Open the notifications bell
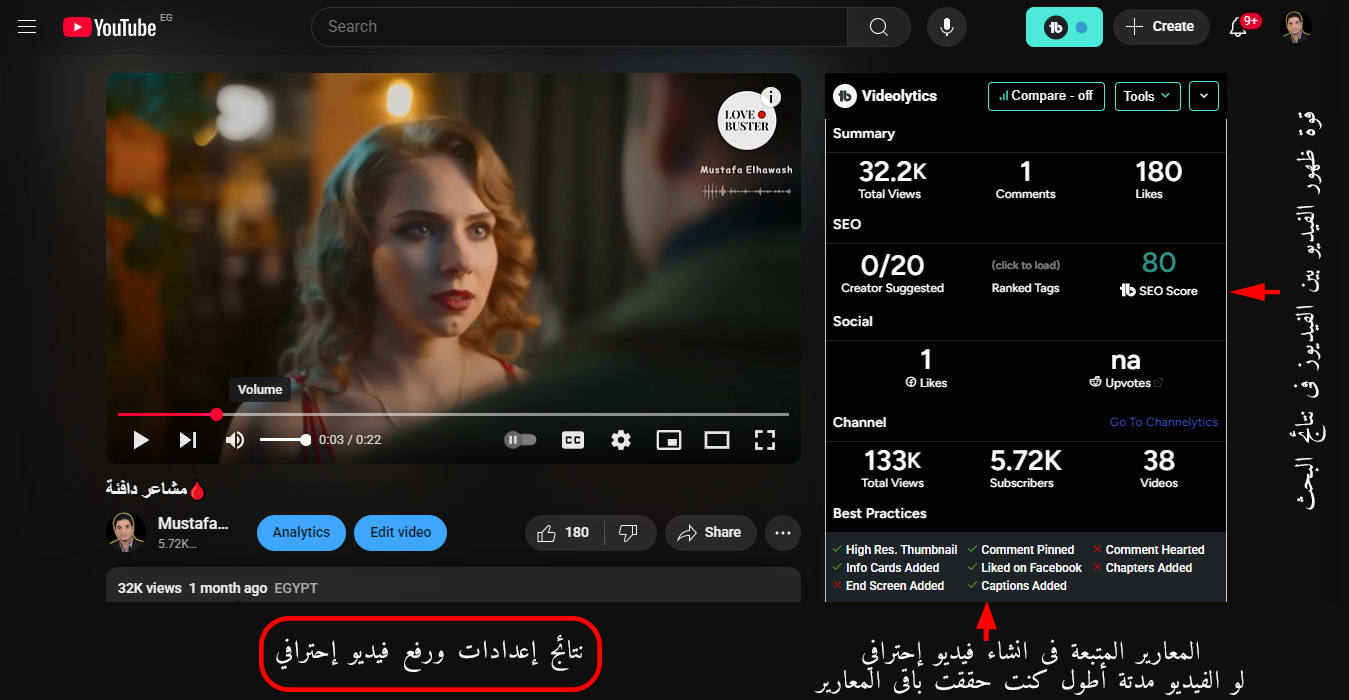Screen dimensions: 1349x700 1238,27
